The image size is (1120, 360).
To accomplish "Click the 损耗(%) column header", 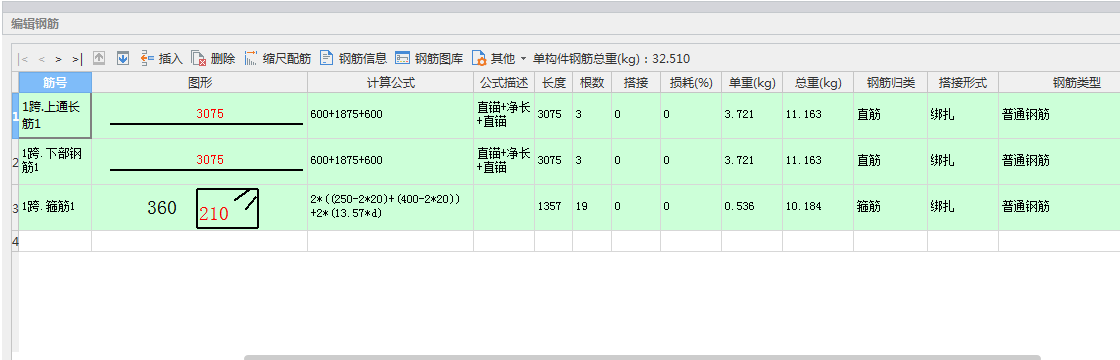I will point(691,82).
